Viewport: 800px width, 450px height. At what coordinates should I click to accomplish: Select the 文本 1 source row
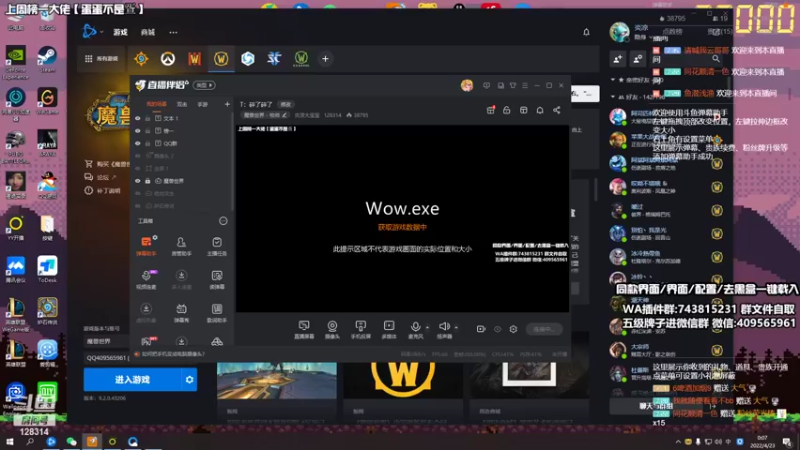coord(182,118)
